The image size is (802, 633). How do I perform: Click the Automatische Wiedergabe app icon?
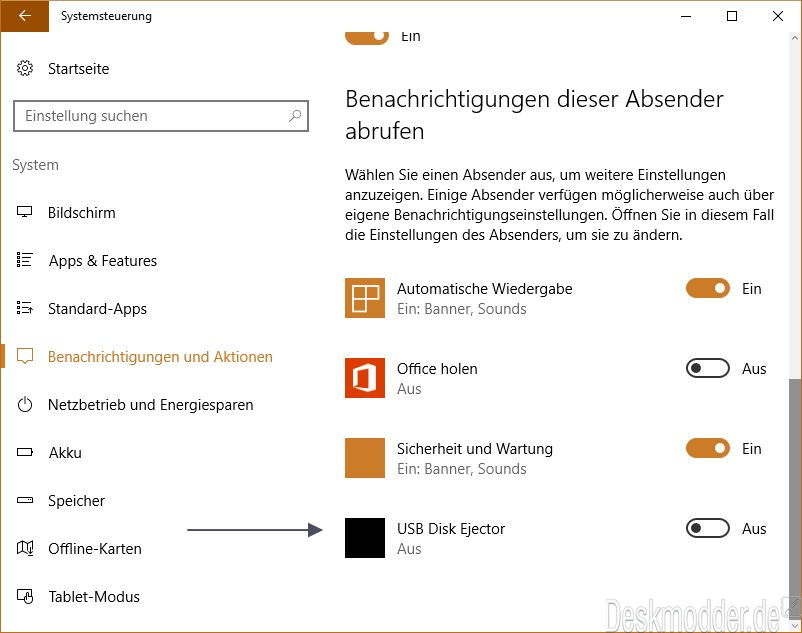(365, 298)
